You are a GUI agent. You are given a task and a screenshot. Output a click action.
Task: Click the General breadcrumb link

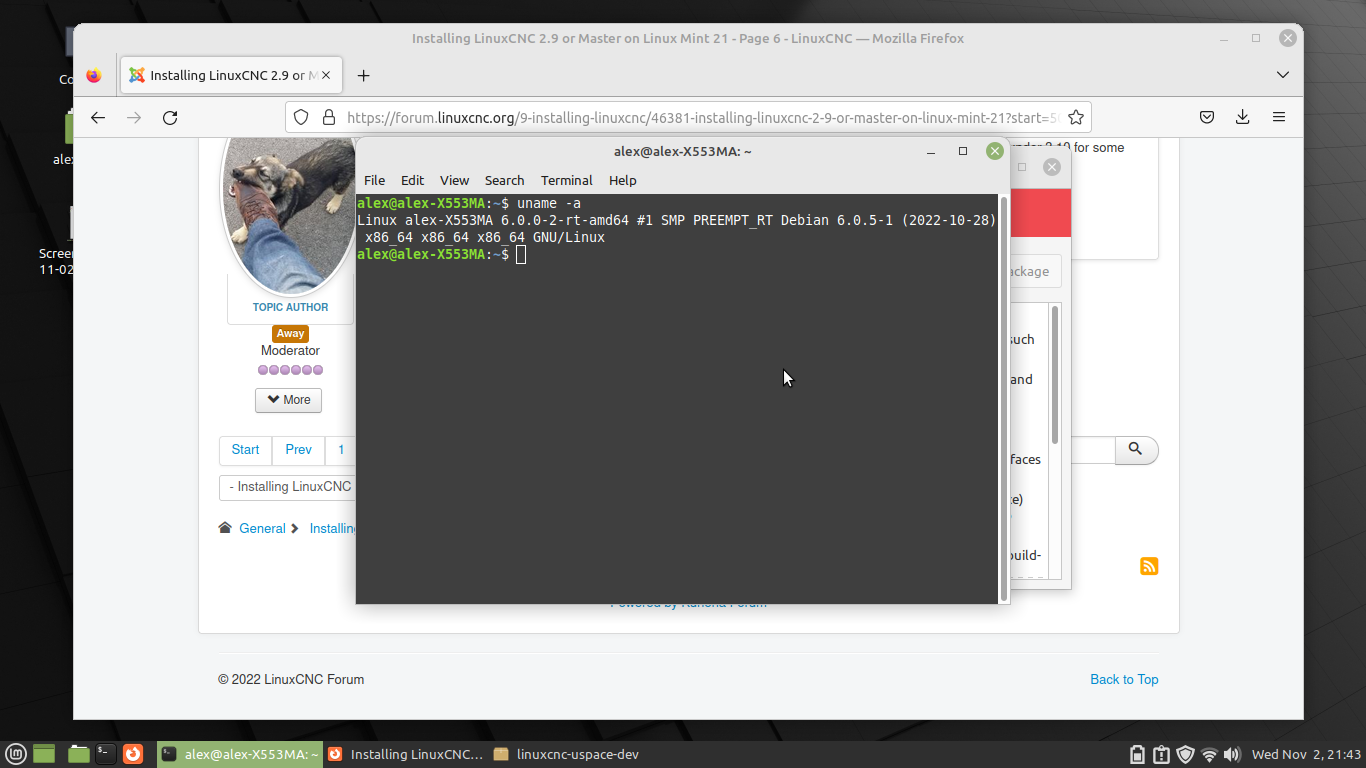(262, 528)
